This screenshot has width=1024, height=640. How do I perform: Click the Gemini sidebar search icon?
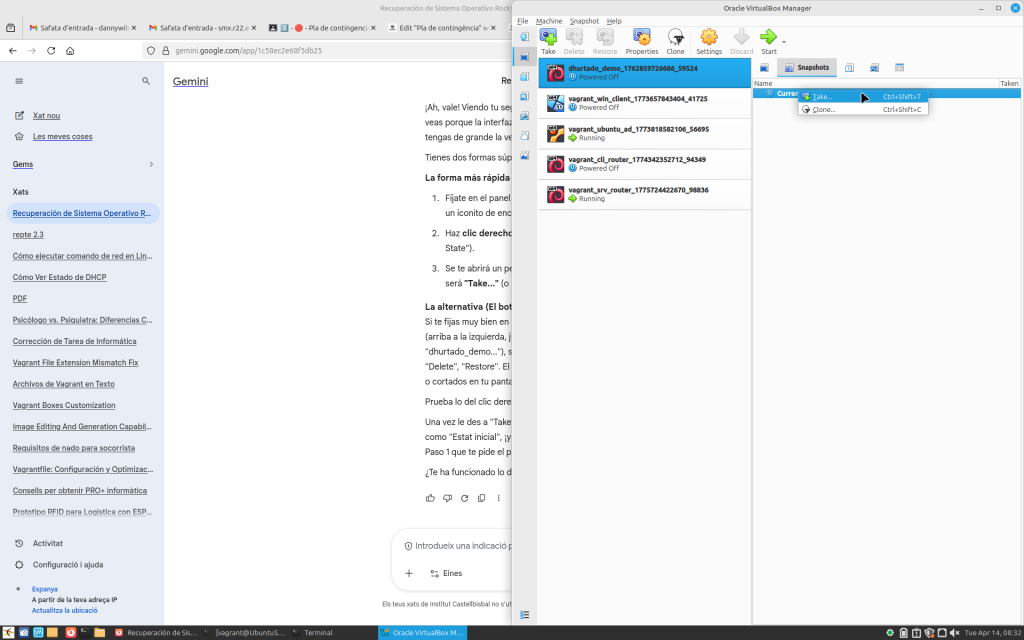pos(146,81)
